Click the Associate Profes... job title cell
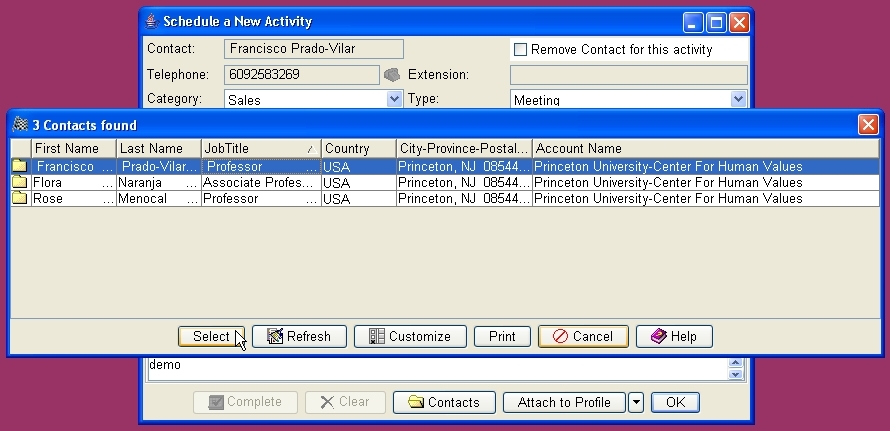 [x=261, y=182]
